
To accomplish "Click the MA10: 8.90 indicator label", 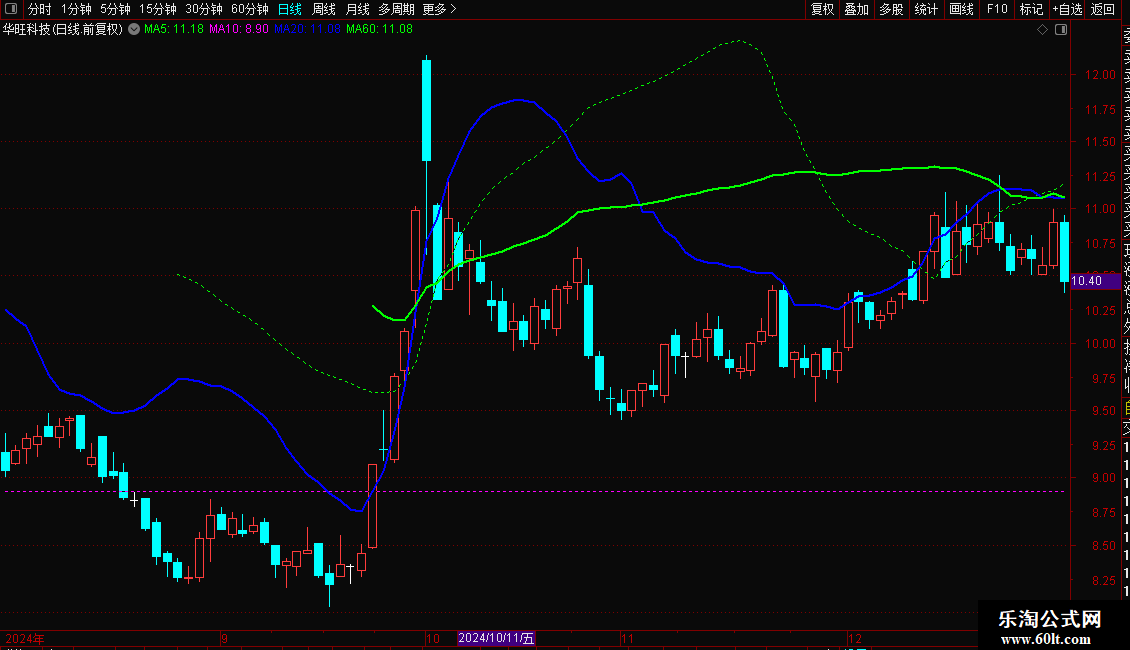I will coord(239,30).
